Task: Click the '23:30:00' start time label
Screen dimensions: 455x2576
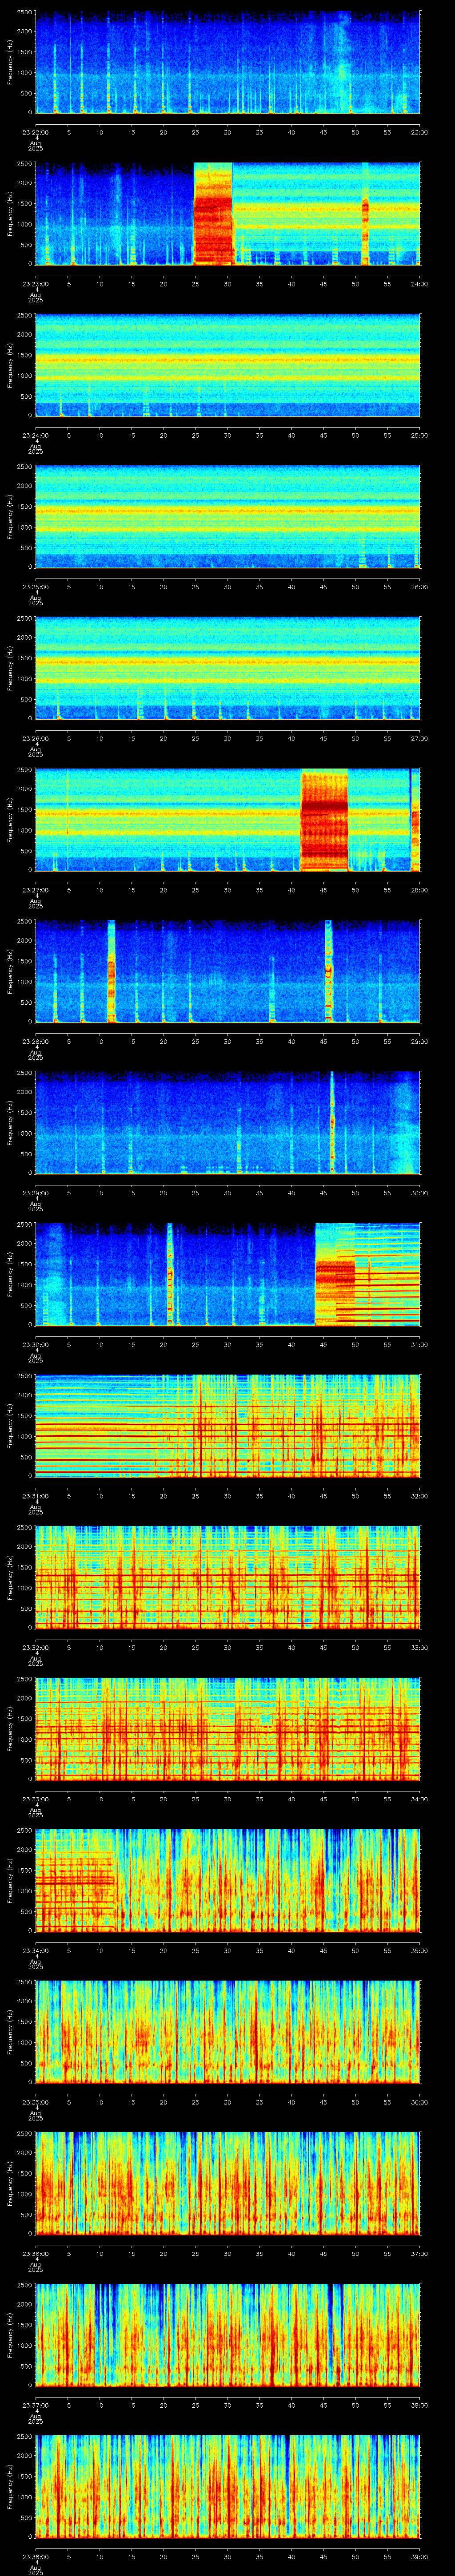Action: click(35, 1344)
